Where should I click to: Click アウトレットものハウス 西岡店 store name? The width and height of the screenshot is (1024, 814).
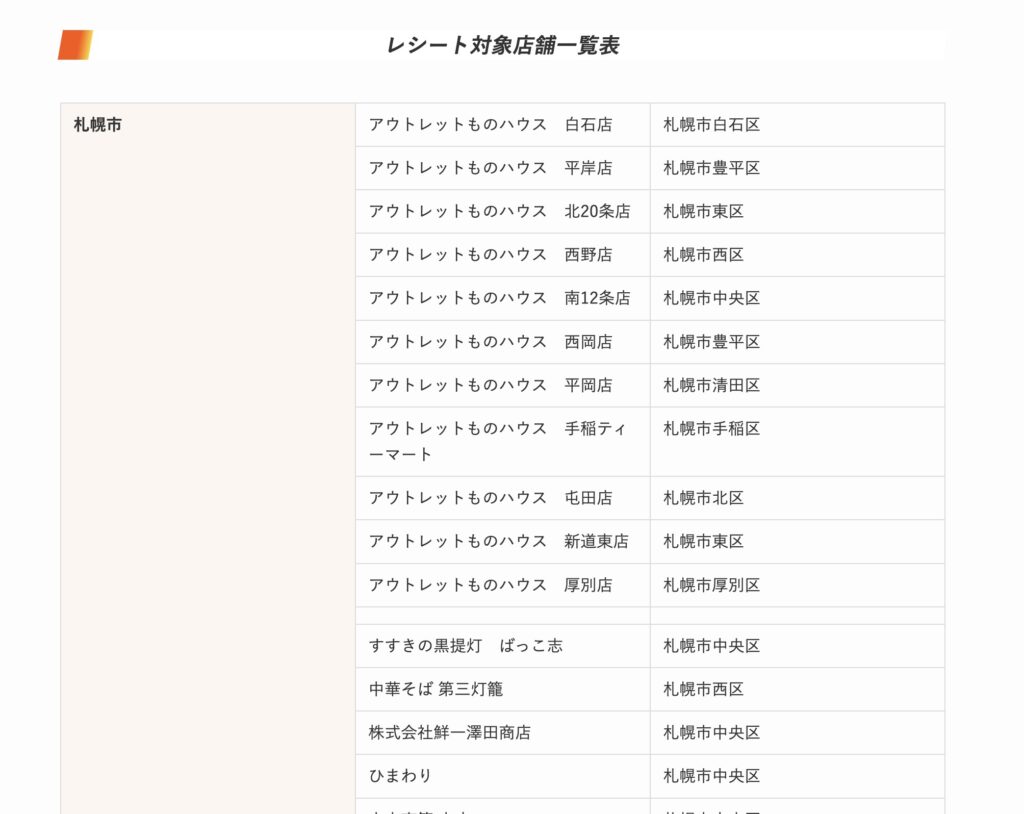click(x=490, y=342)
